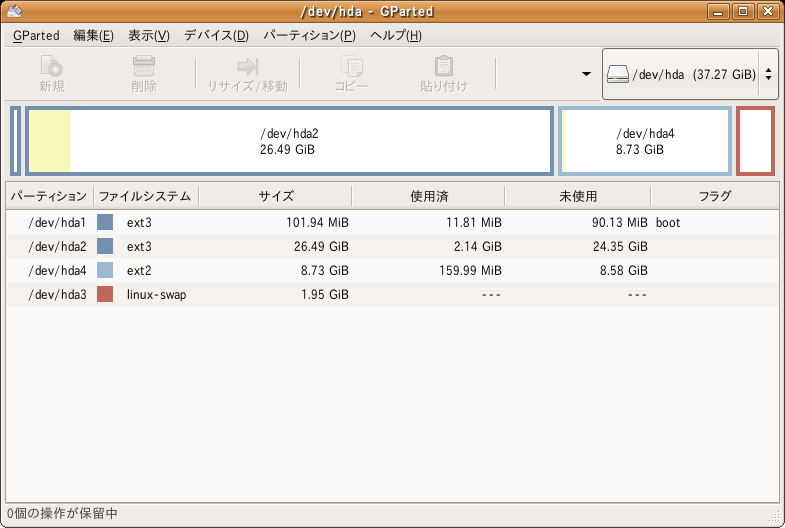Click the ext2 color swatch for /dev/hda4

[105, 270]
